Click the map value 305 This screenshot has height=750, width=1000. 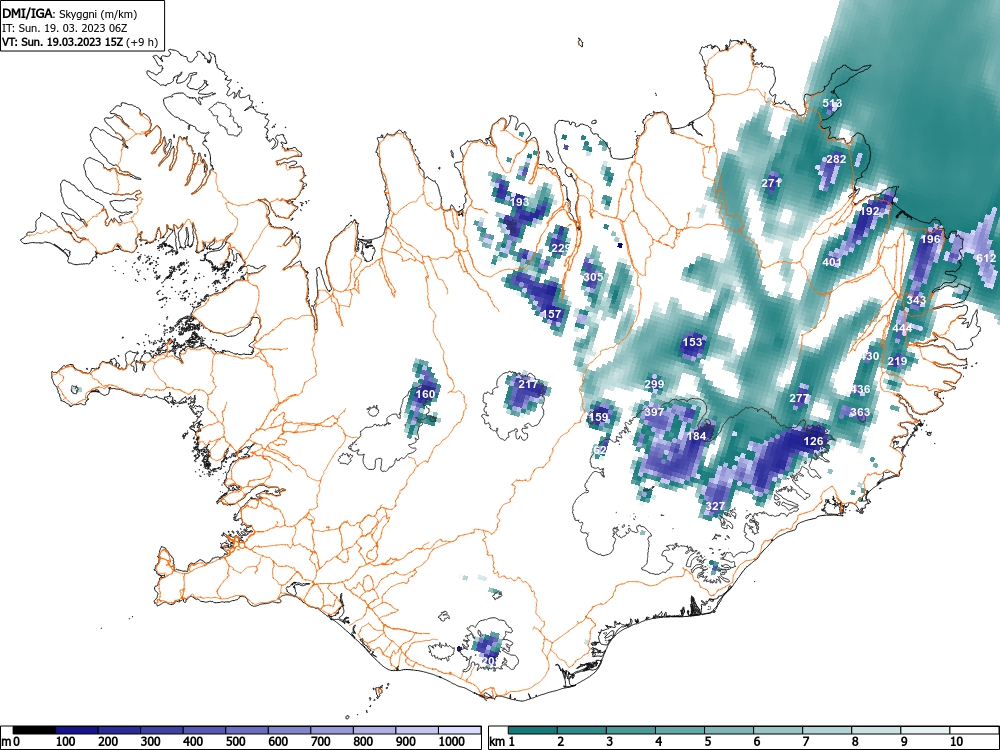click(593, 277)
